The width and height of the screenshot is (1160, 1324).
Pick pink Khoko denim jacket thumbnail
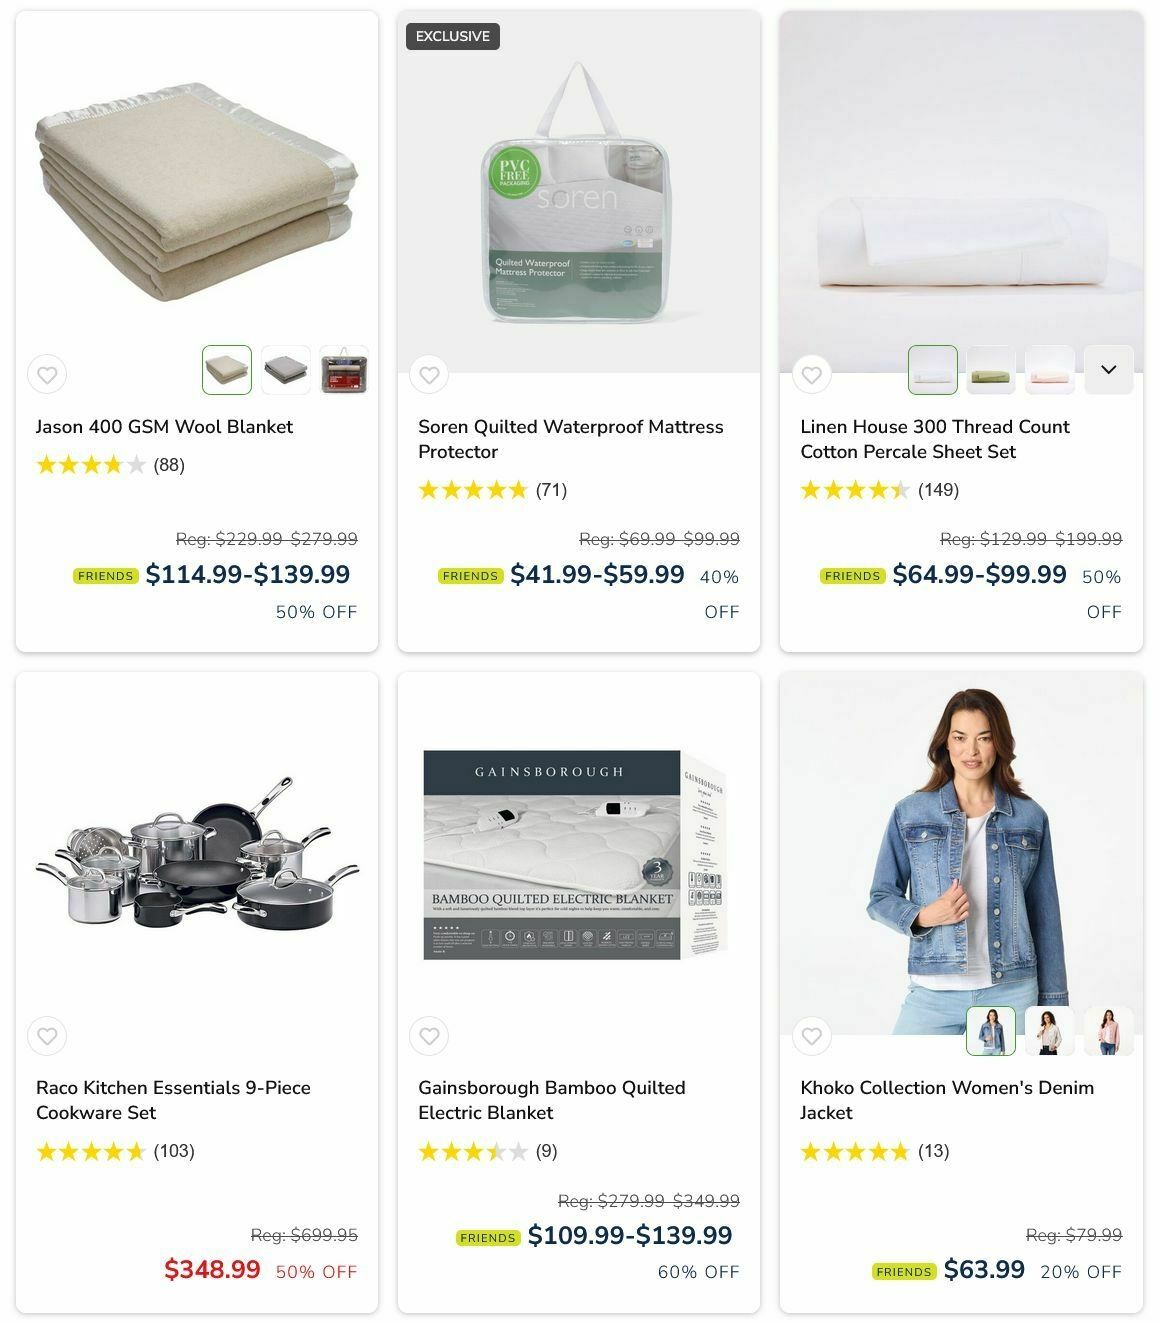[x=1109, y=1031]
